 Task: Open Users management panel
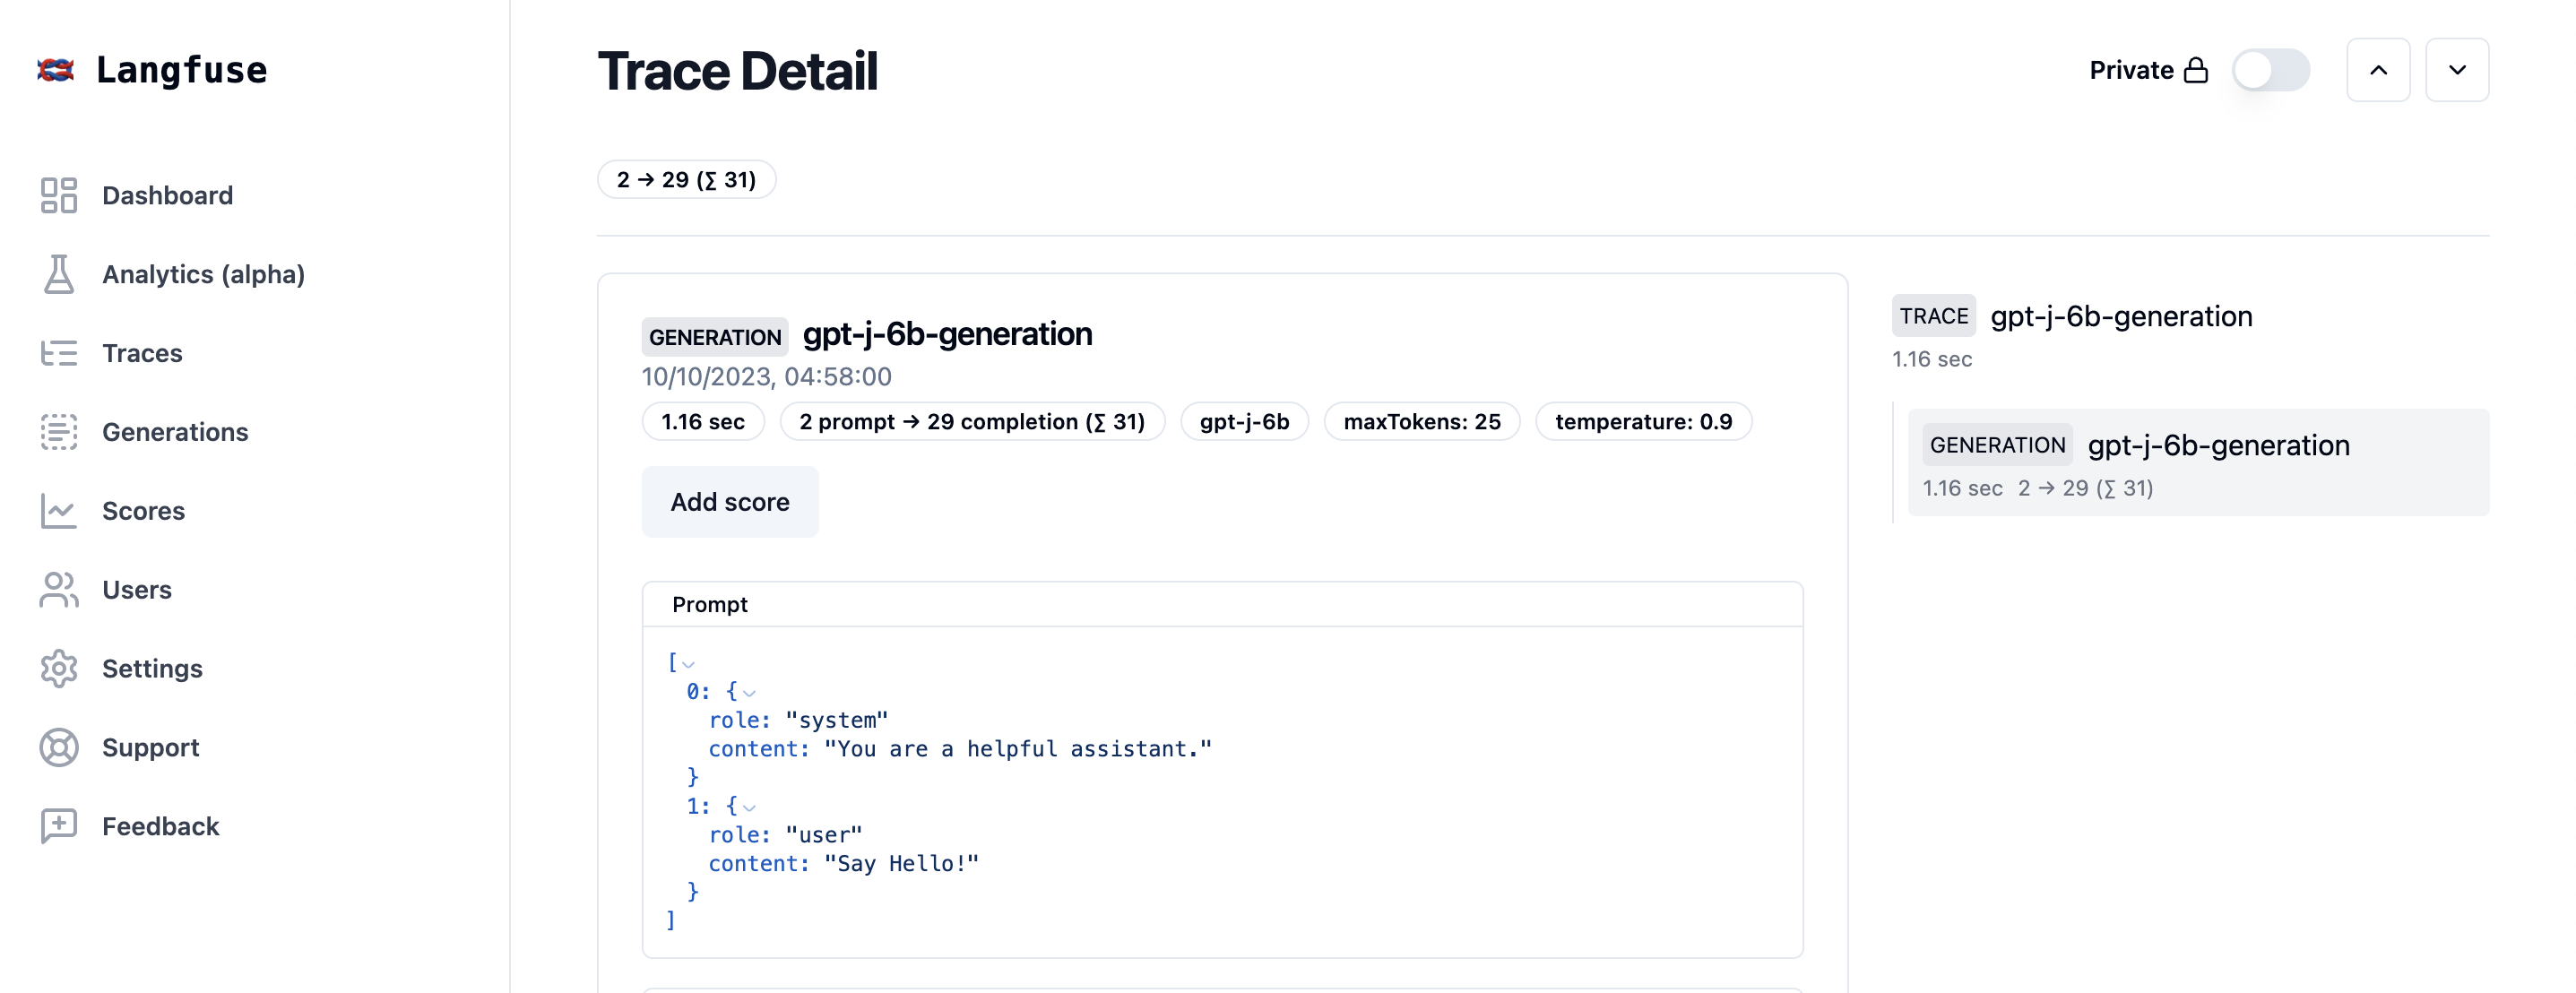136,588
